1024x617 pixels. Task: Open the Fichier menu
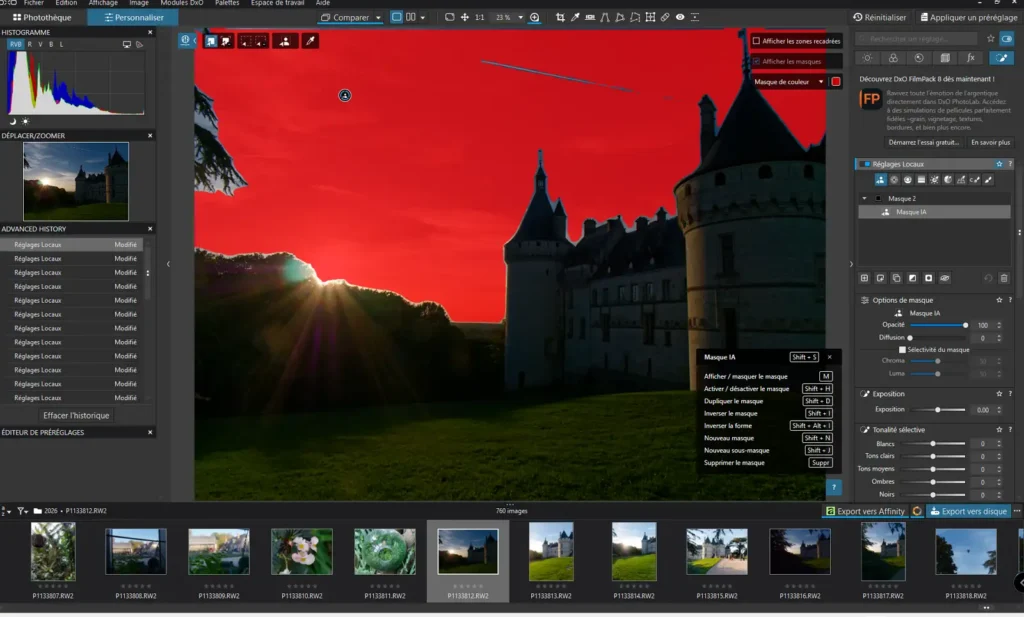click(x=33, y=3)
